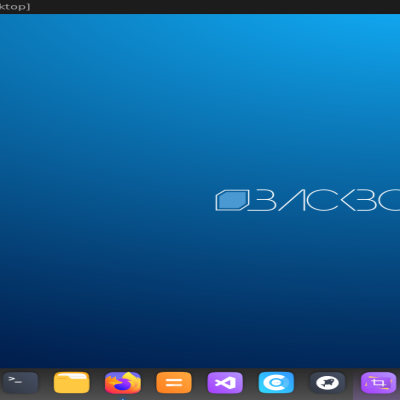
Task: Open the purple screenshot crop tool
Action: pos(379,383)
